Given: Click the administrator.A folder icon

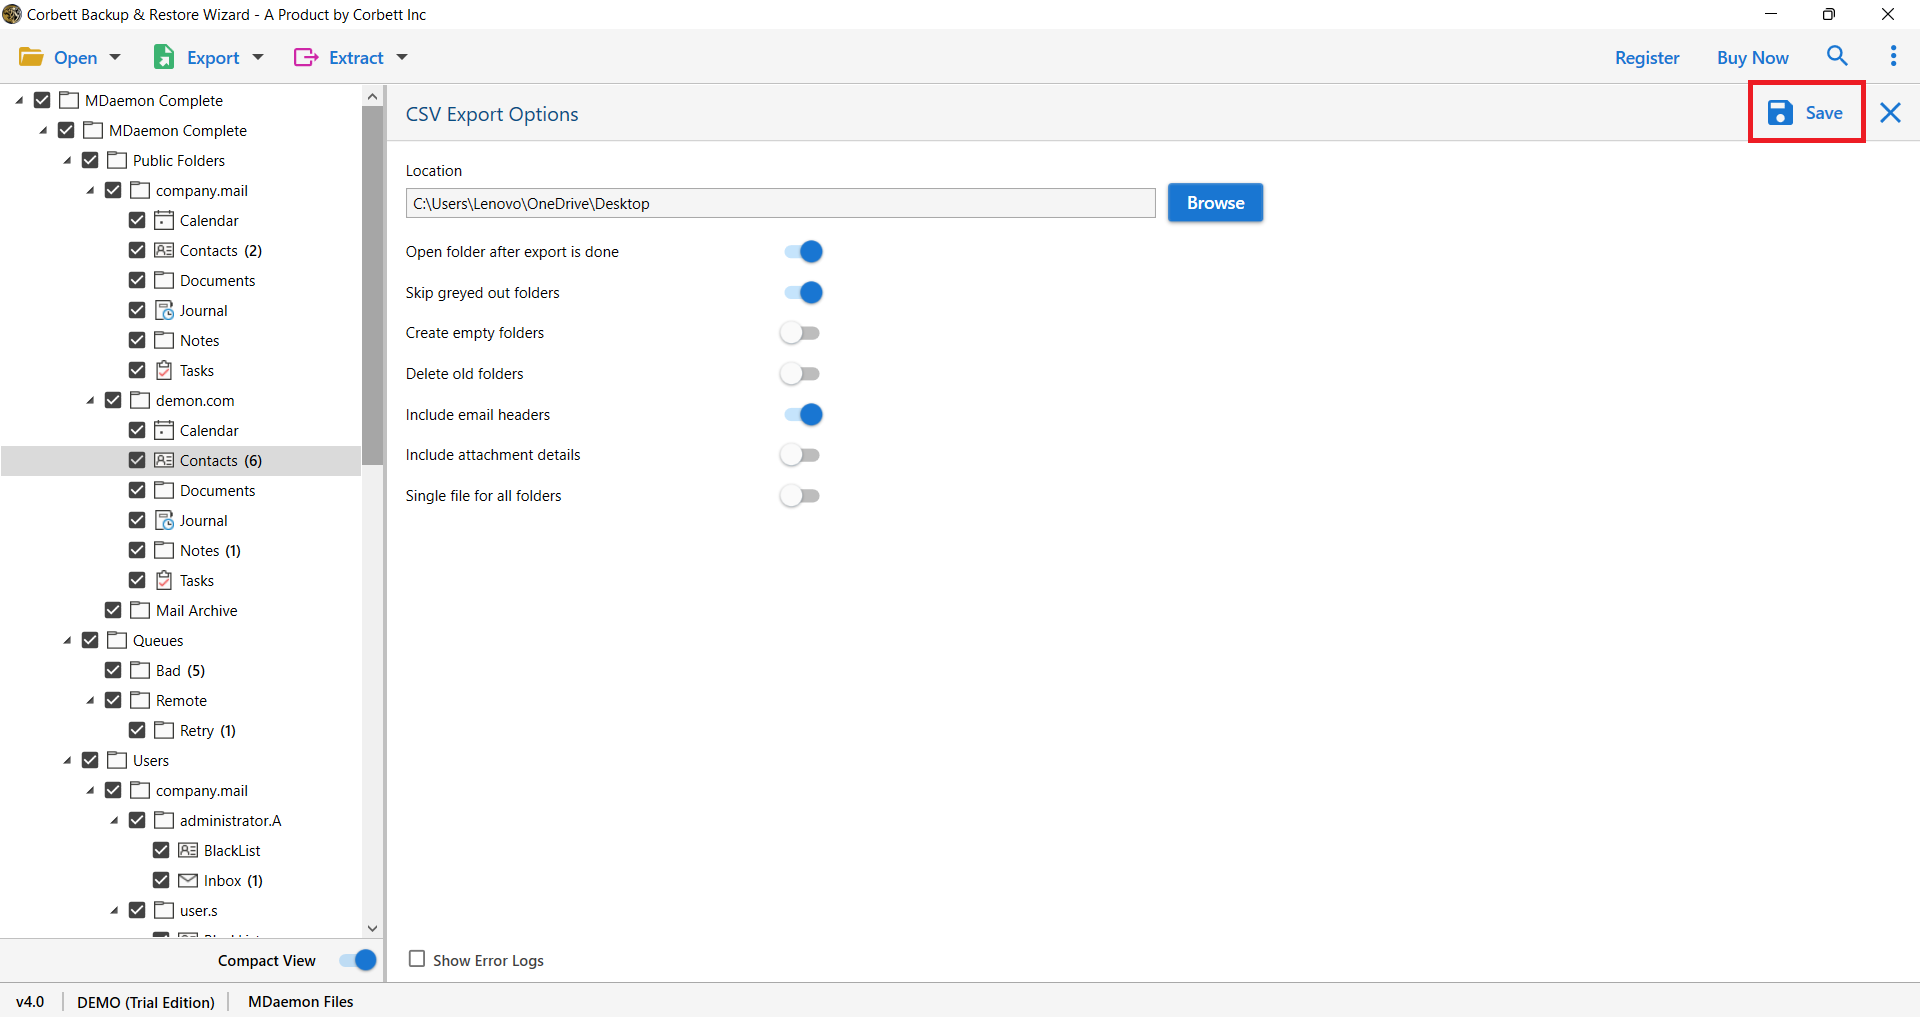Looking at the screenshot, I should pyautogui.click(x=164, y=820).
